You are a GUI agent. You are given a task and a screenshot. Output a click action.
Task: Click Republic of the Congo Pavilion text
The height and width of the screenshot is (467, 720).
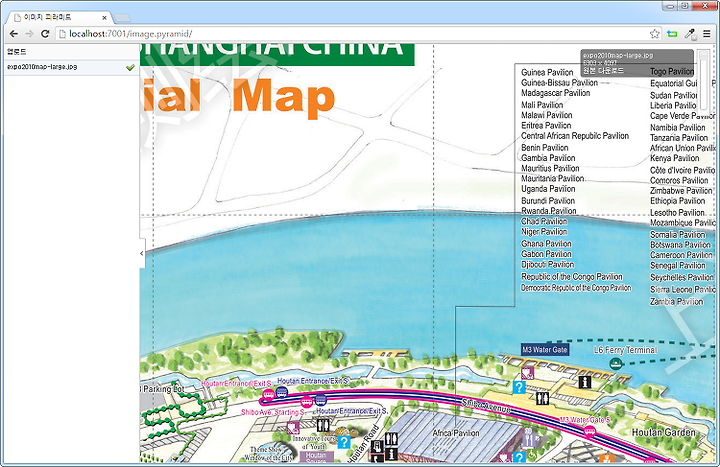[572, 276]
